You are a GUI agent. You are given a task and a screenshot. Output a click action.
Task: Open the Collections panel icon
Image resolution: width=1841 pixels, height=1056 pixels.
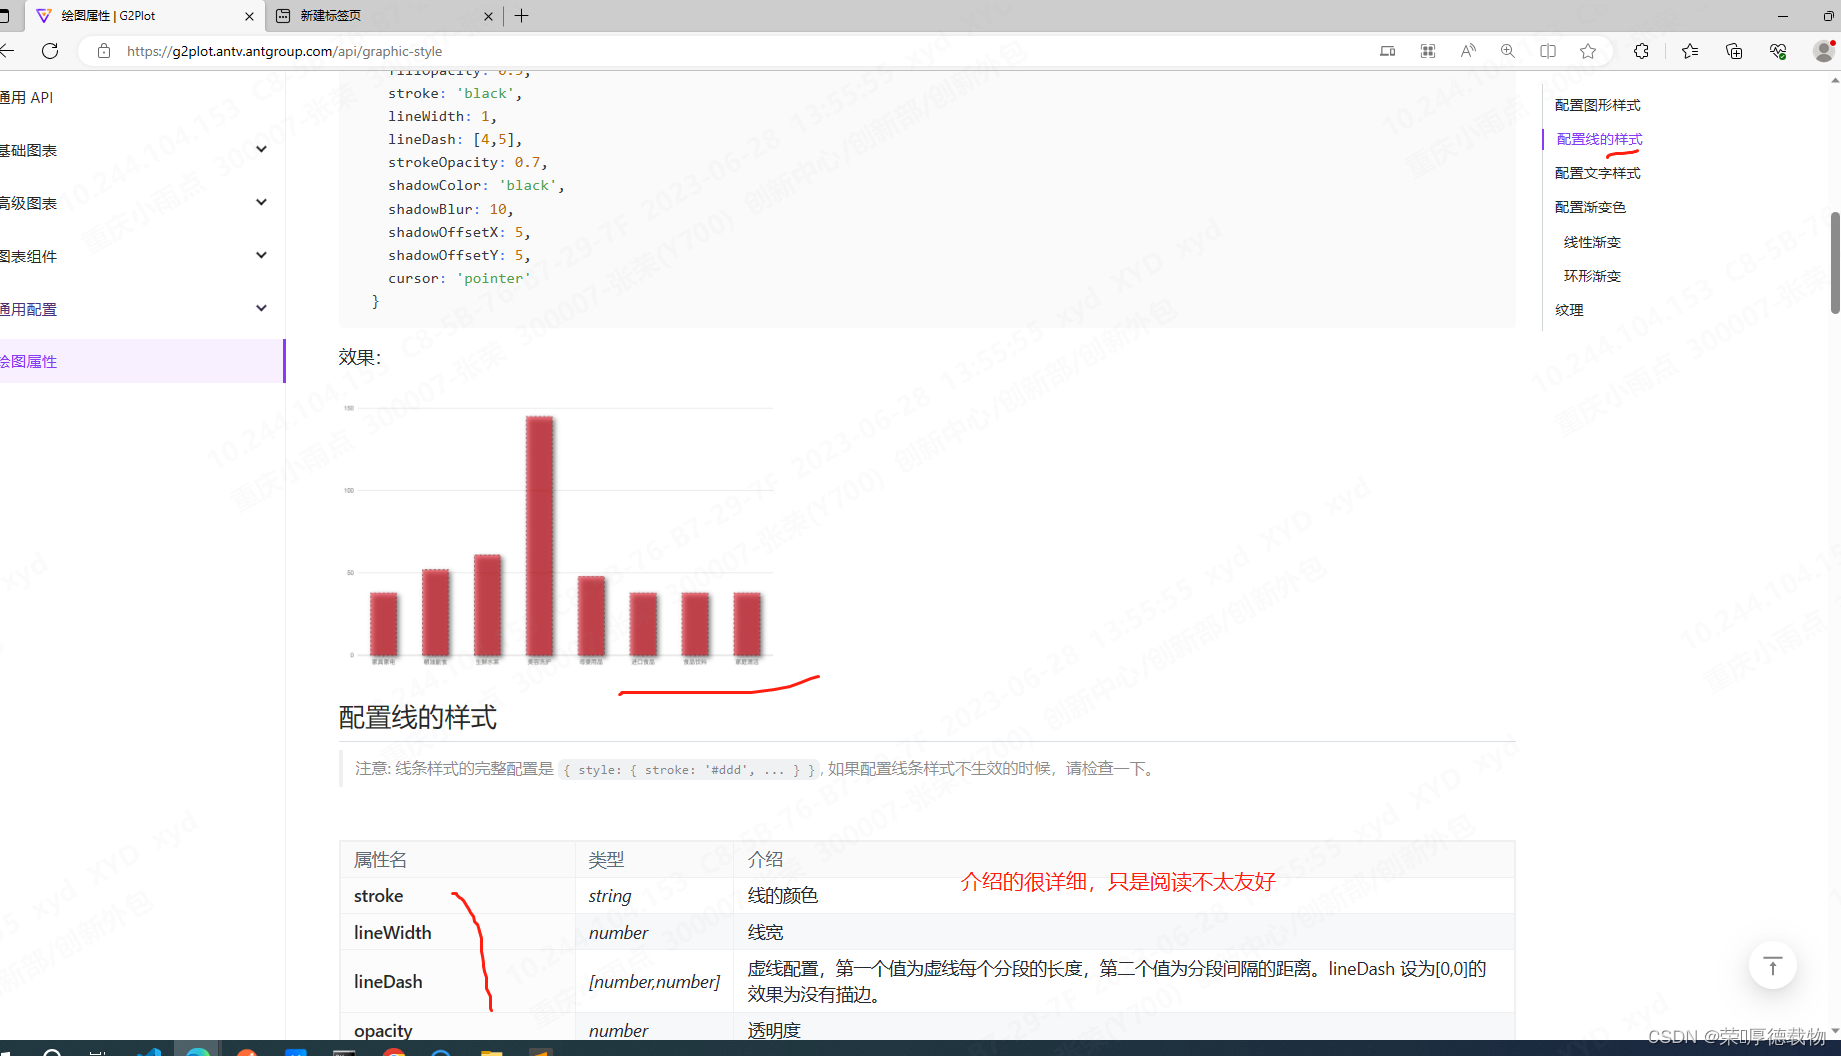1734,51
